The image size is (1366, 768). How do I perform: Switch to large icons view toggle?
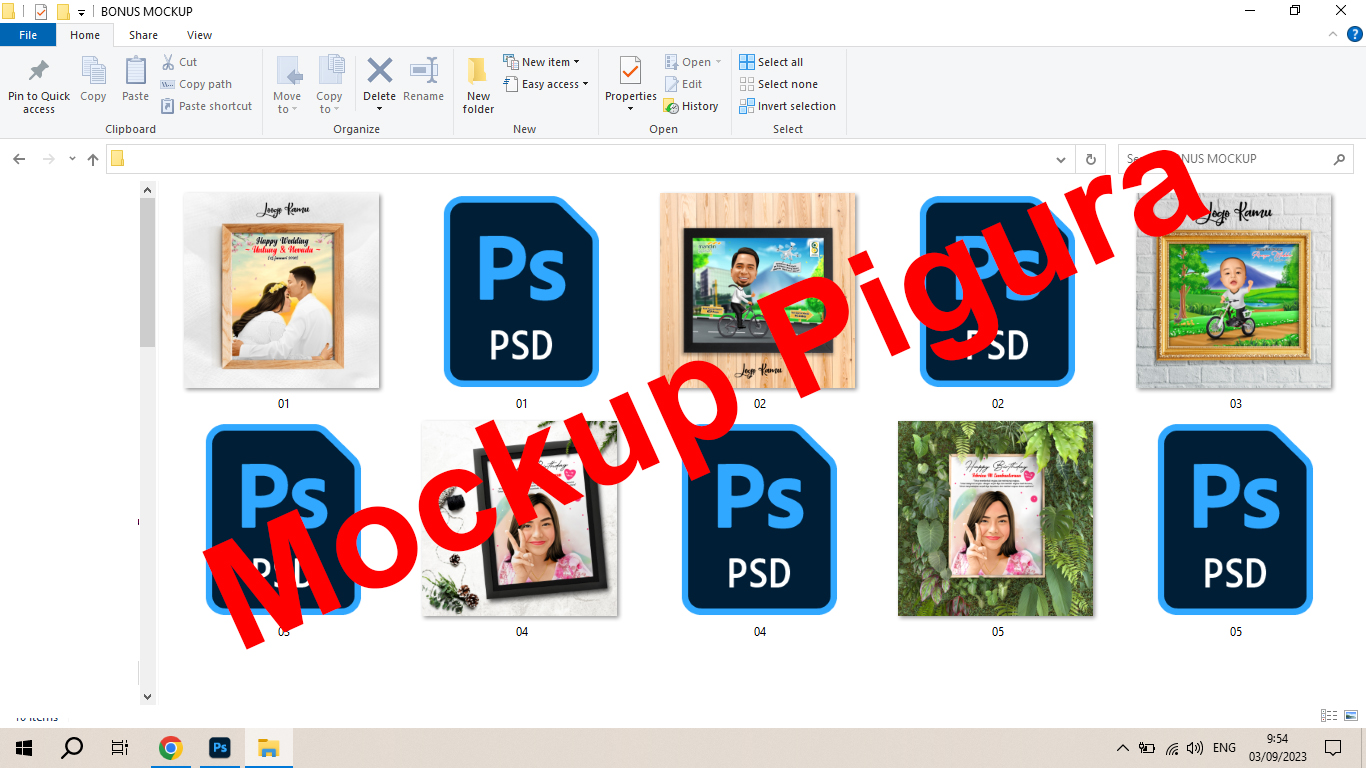click(1351, 716)
